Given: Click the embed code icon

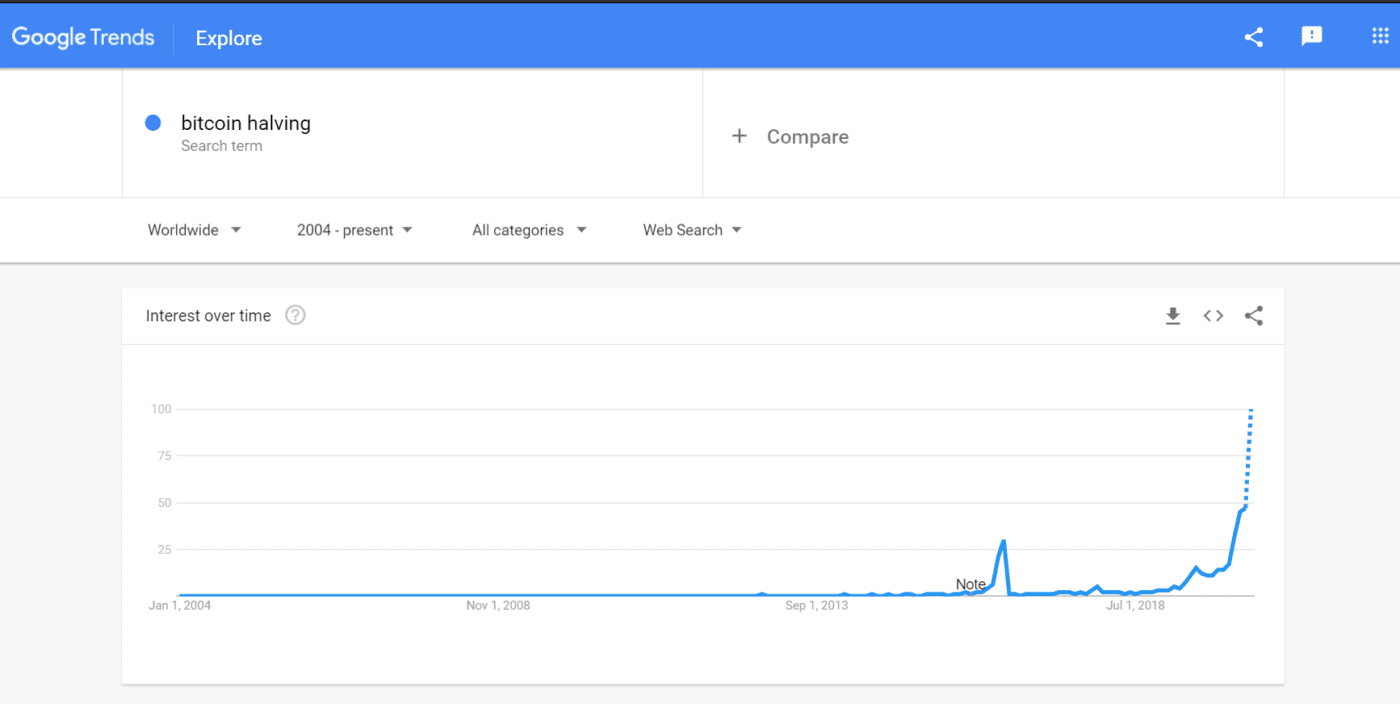Looking at the screenshot, I should (1213, 316).
